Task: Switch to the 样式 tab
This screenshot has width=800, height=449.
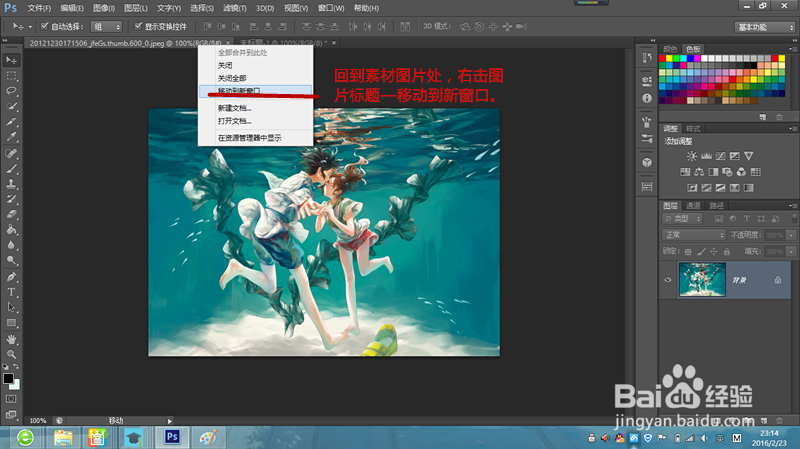Action: [x=693, y=129]
